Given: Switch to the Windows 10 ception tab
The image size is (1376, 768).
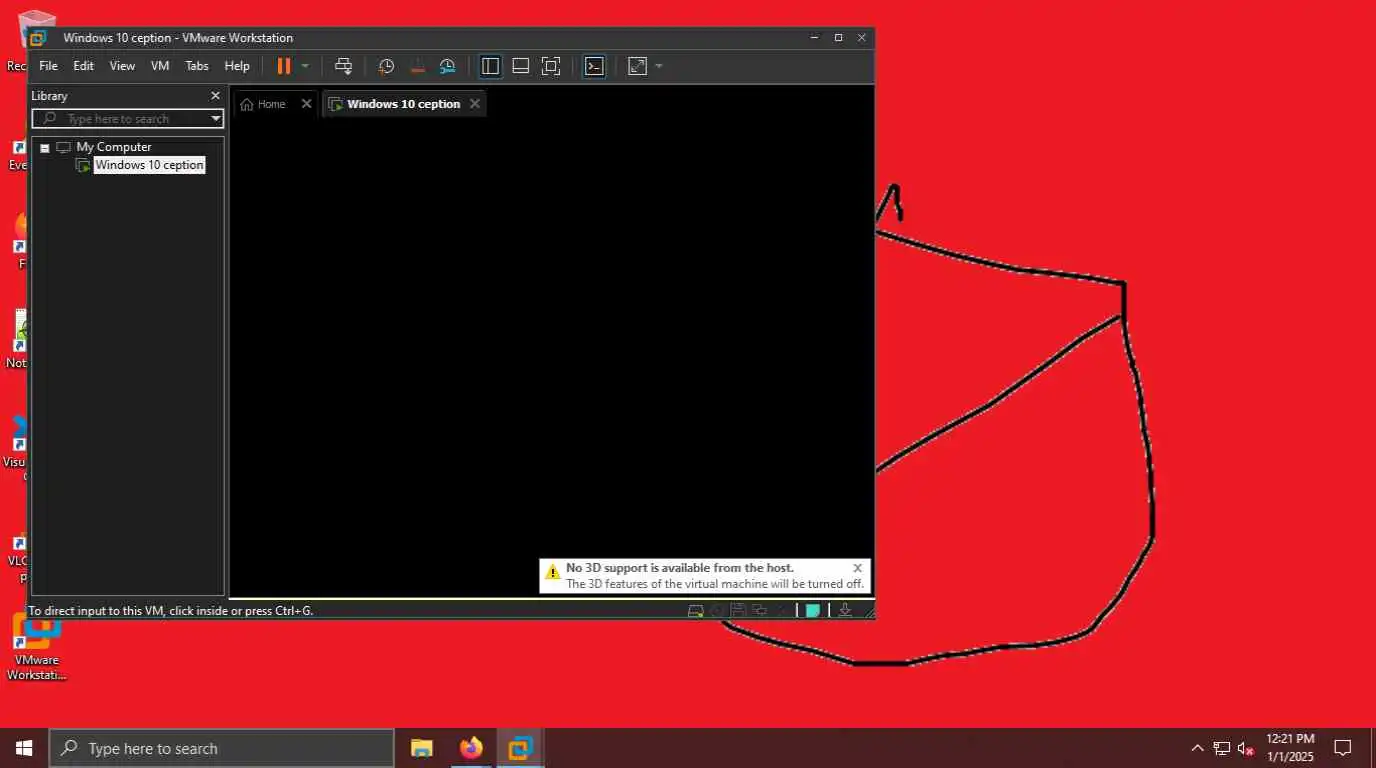Looking at the screenshot, I should (x=403, y=104).
